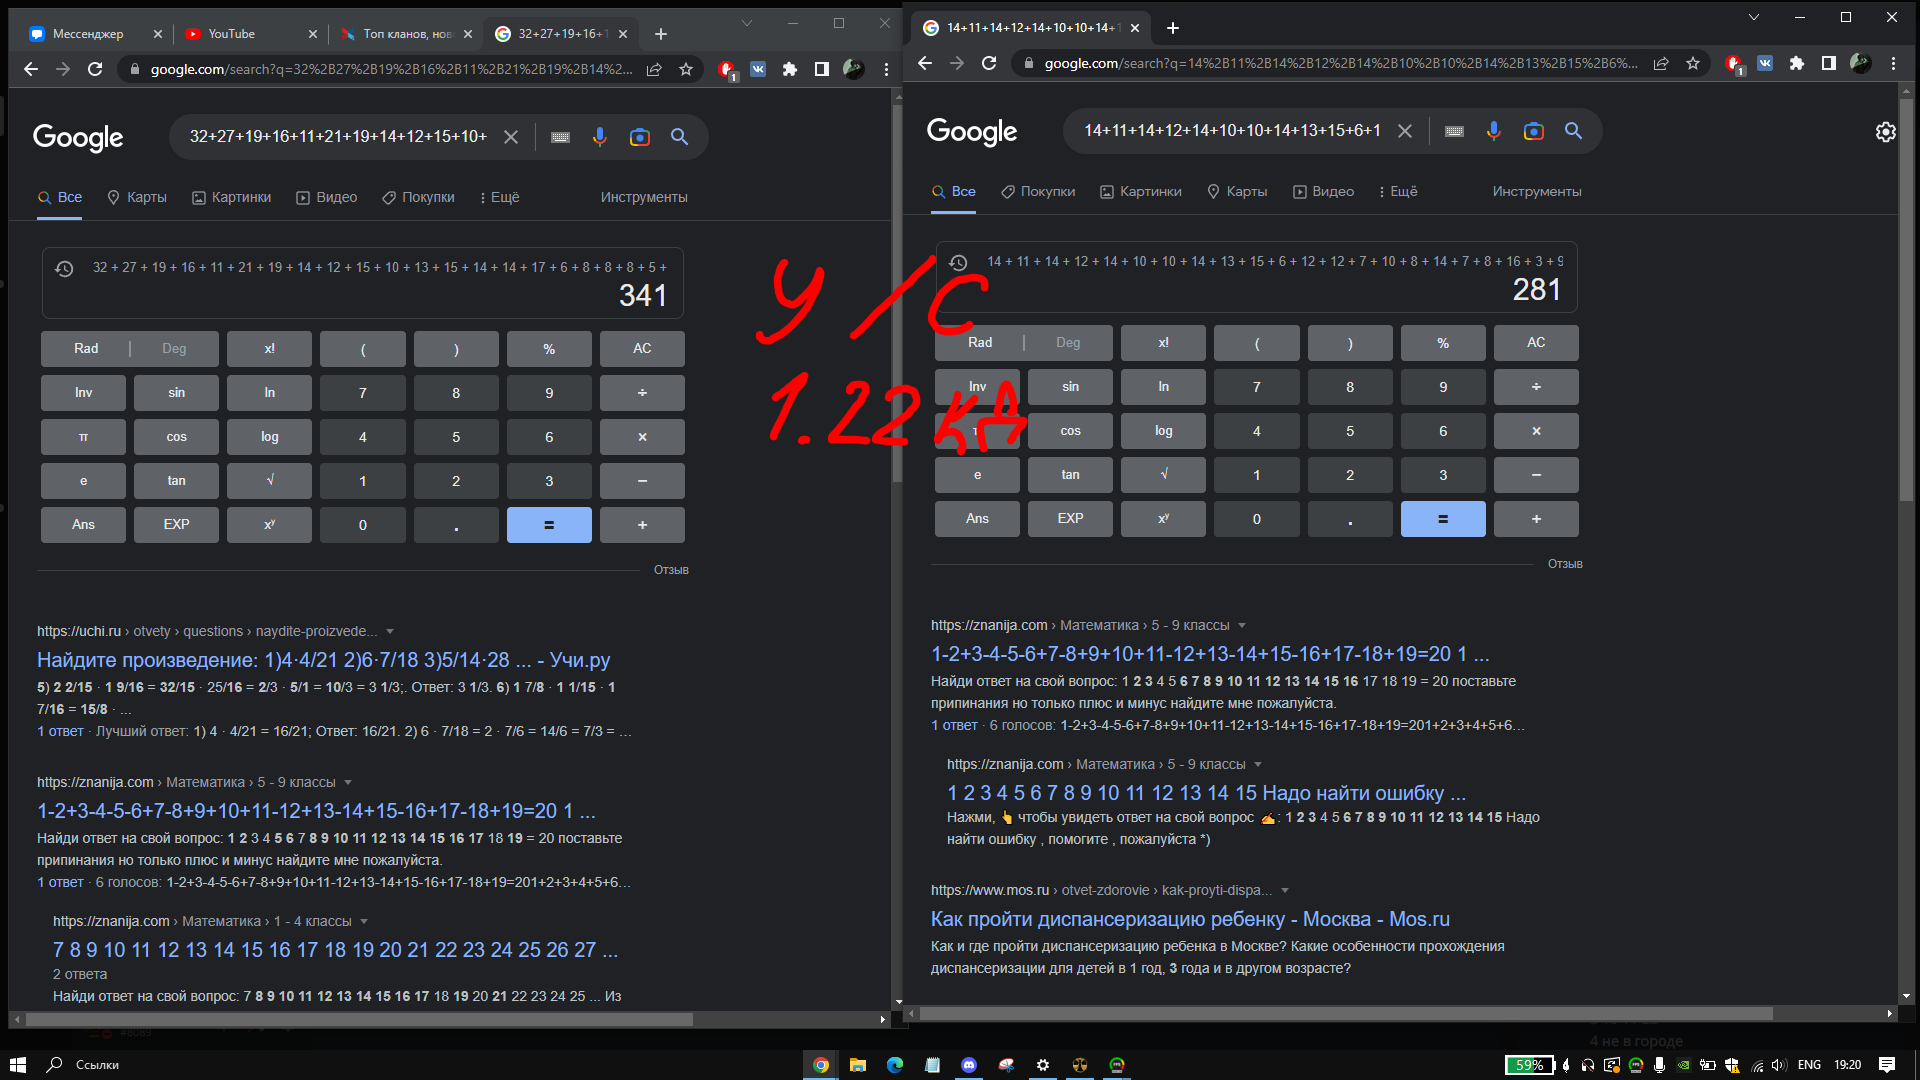Open Mos.ru диспансеризация result link
This screenshot has width=1920, height=1080.
point(1190,920)
